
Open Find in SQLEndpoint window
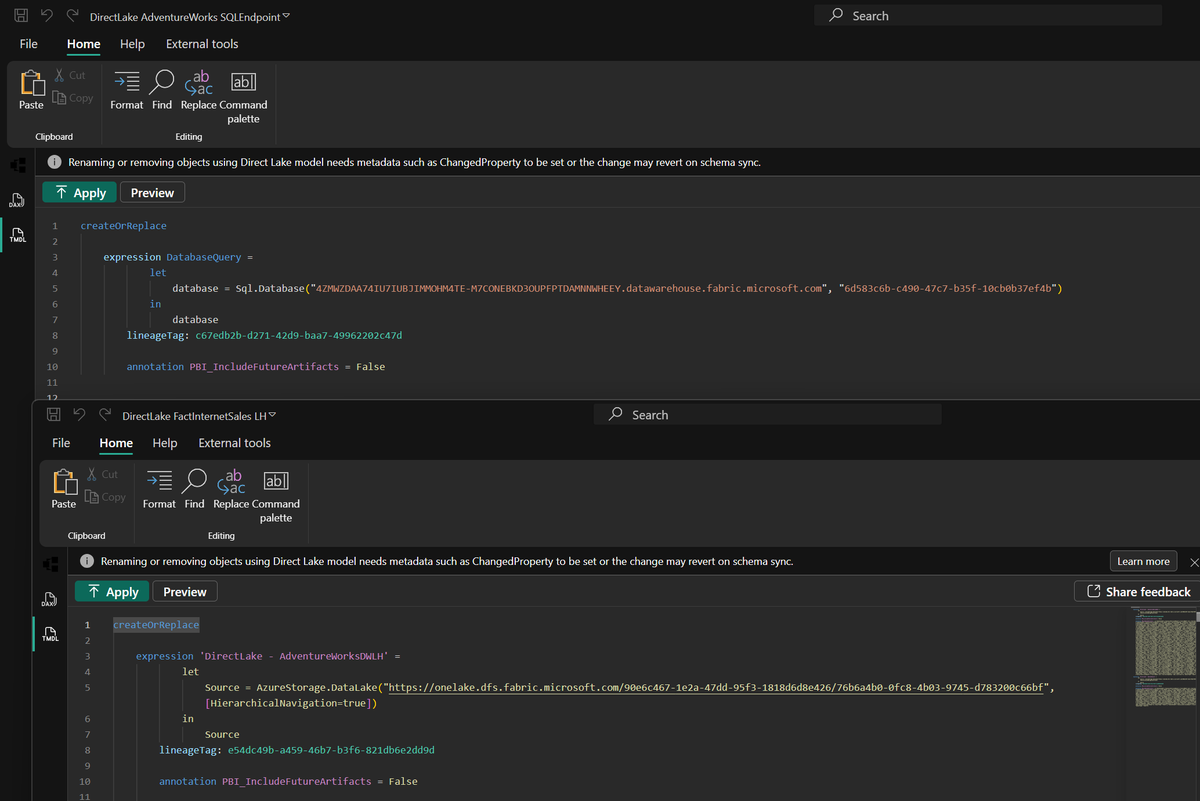click(162, 90)
